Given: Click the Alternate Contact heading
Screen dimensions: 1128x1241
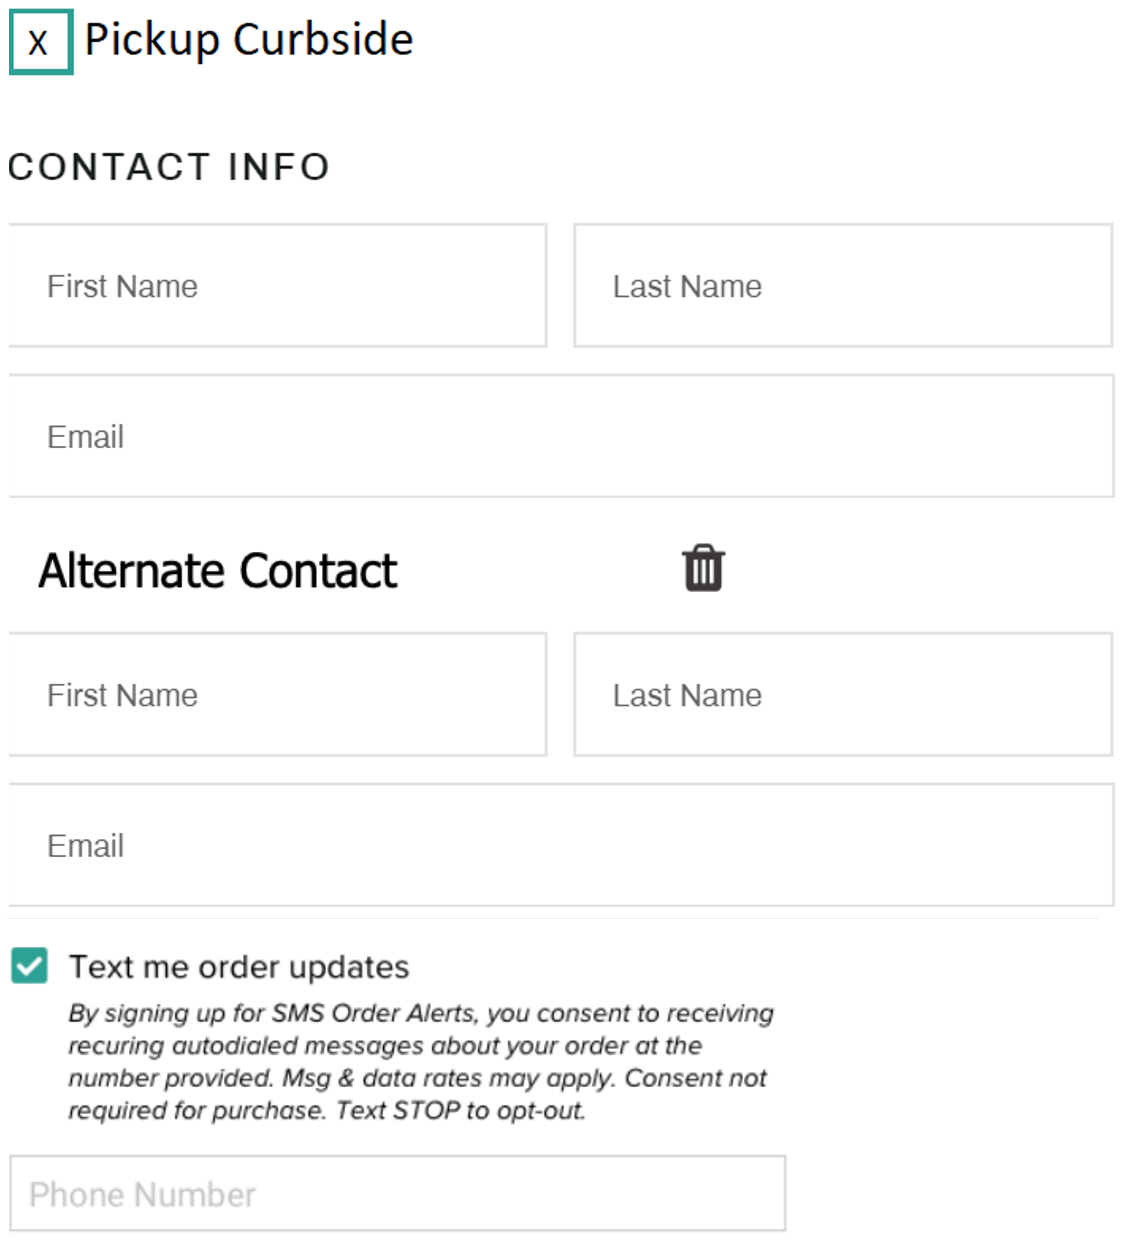Looking at the screenshot, I should (x=216, y=570).
